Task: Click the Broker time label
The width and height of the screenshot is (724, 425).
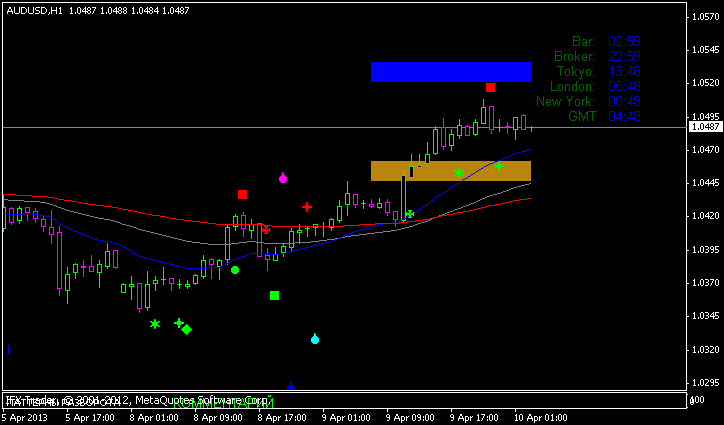Action: pyautogui.click(x=574, y=56)
